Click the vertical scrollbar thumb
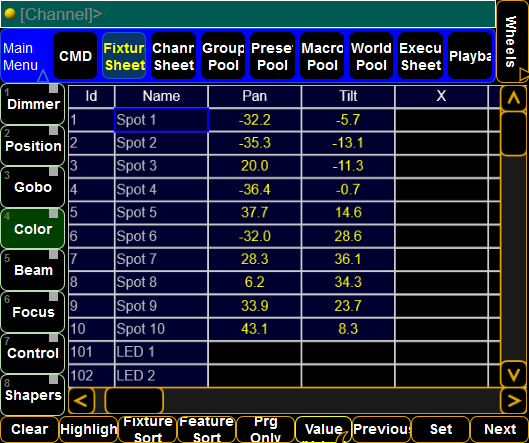Screen dimensions: 529x443 click(x=513, y=134)
